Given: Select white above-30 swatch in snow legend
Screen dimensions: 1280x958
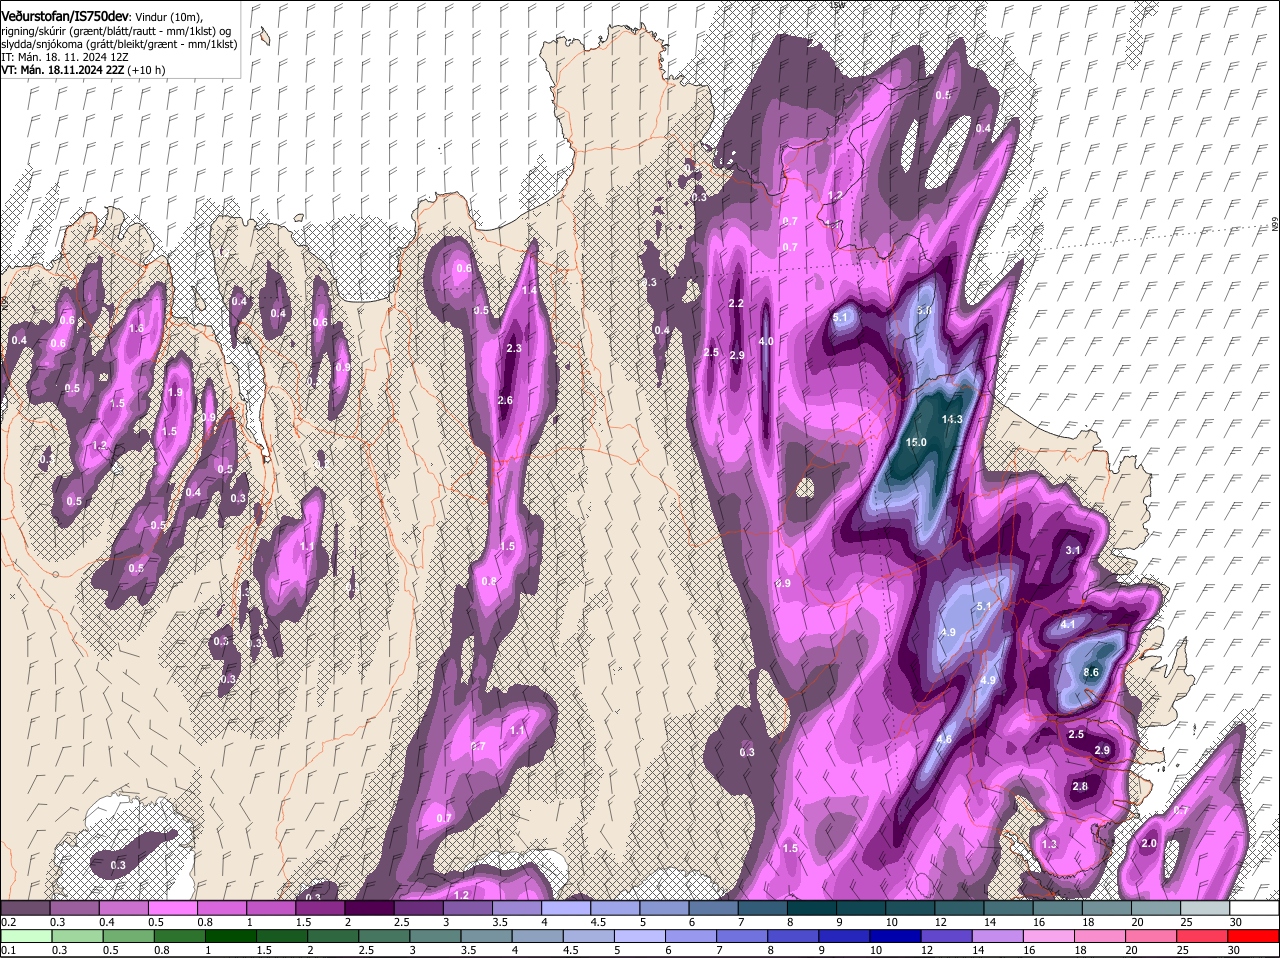Looking at the screenshot, I should [1255, 907].
